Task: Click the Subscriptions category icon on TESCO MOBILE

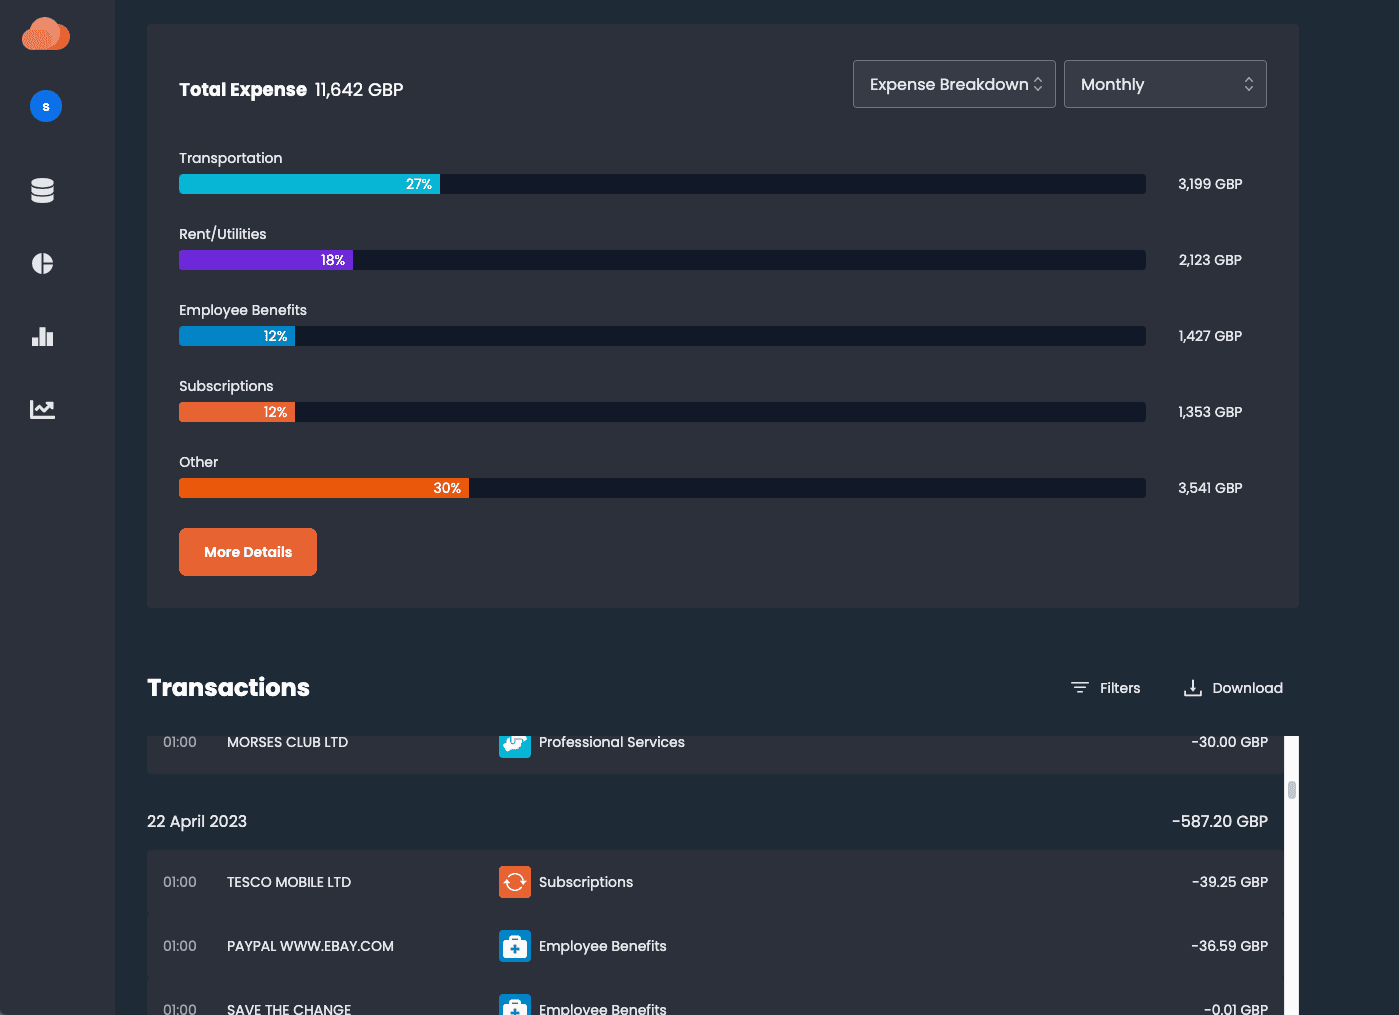Action: [514, 881]
